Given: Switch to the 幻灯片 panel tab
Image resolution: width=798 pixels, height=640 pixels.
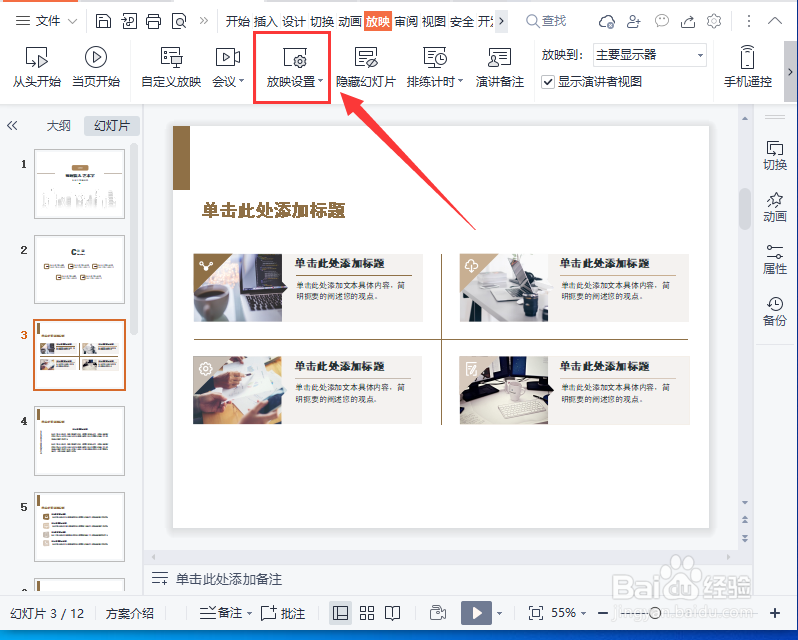Looking at the screenshot, I should point(112,126).
